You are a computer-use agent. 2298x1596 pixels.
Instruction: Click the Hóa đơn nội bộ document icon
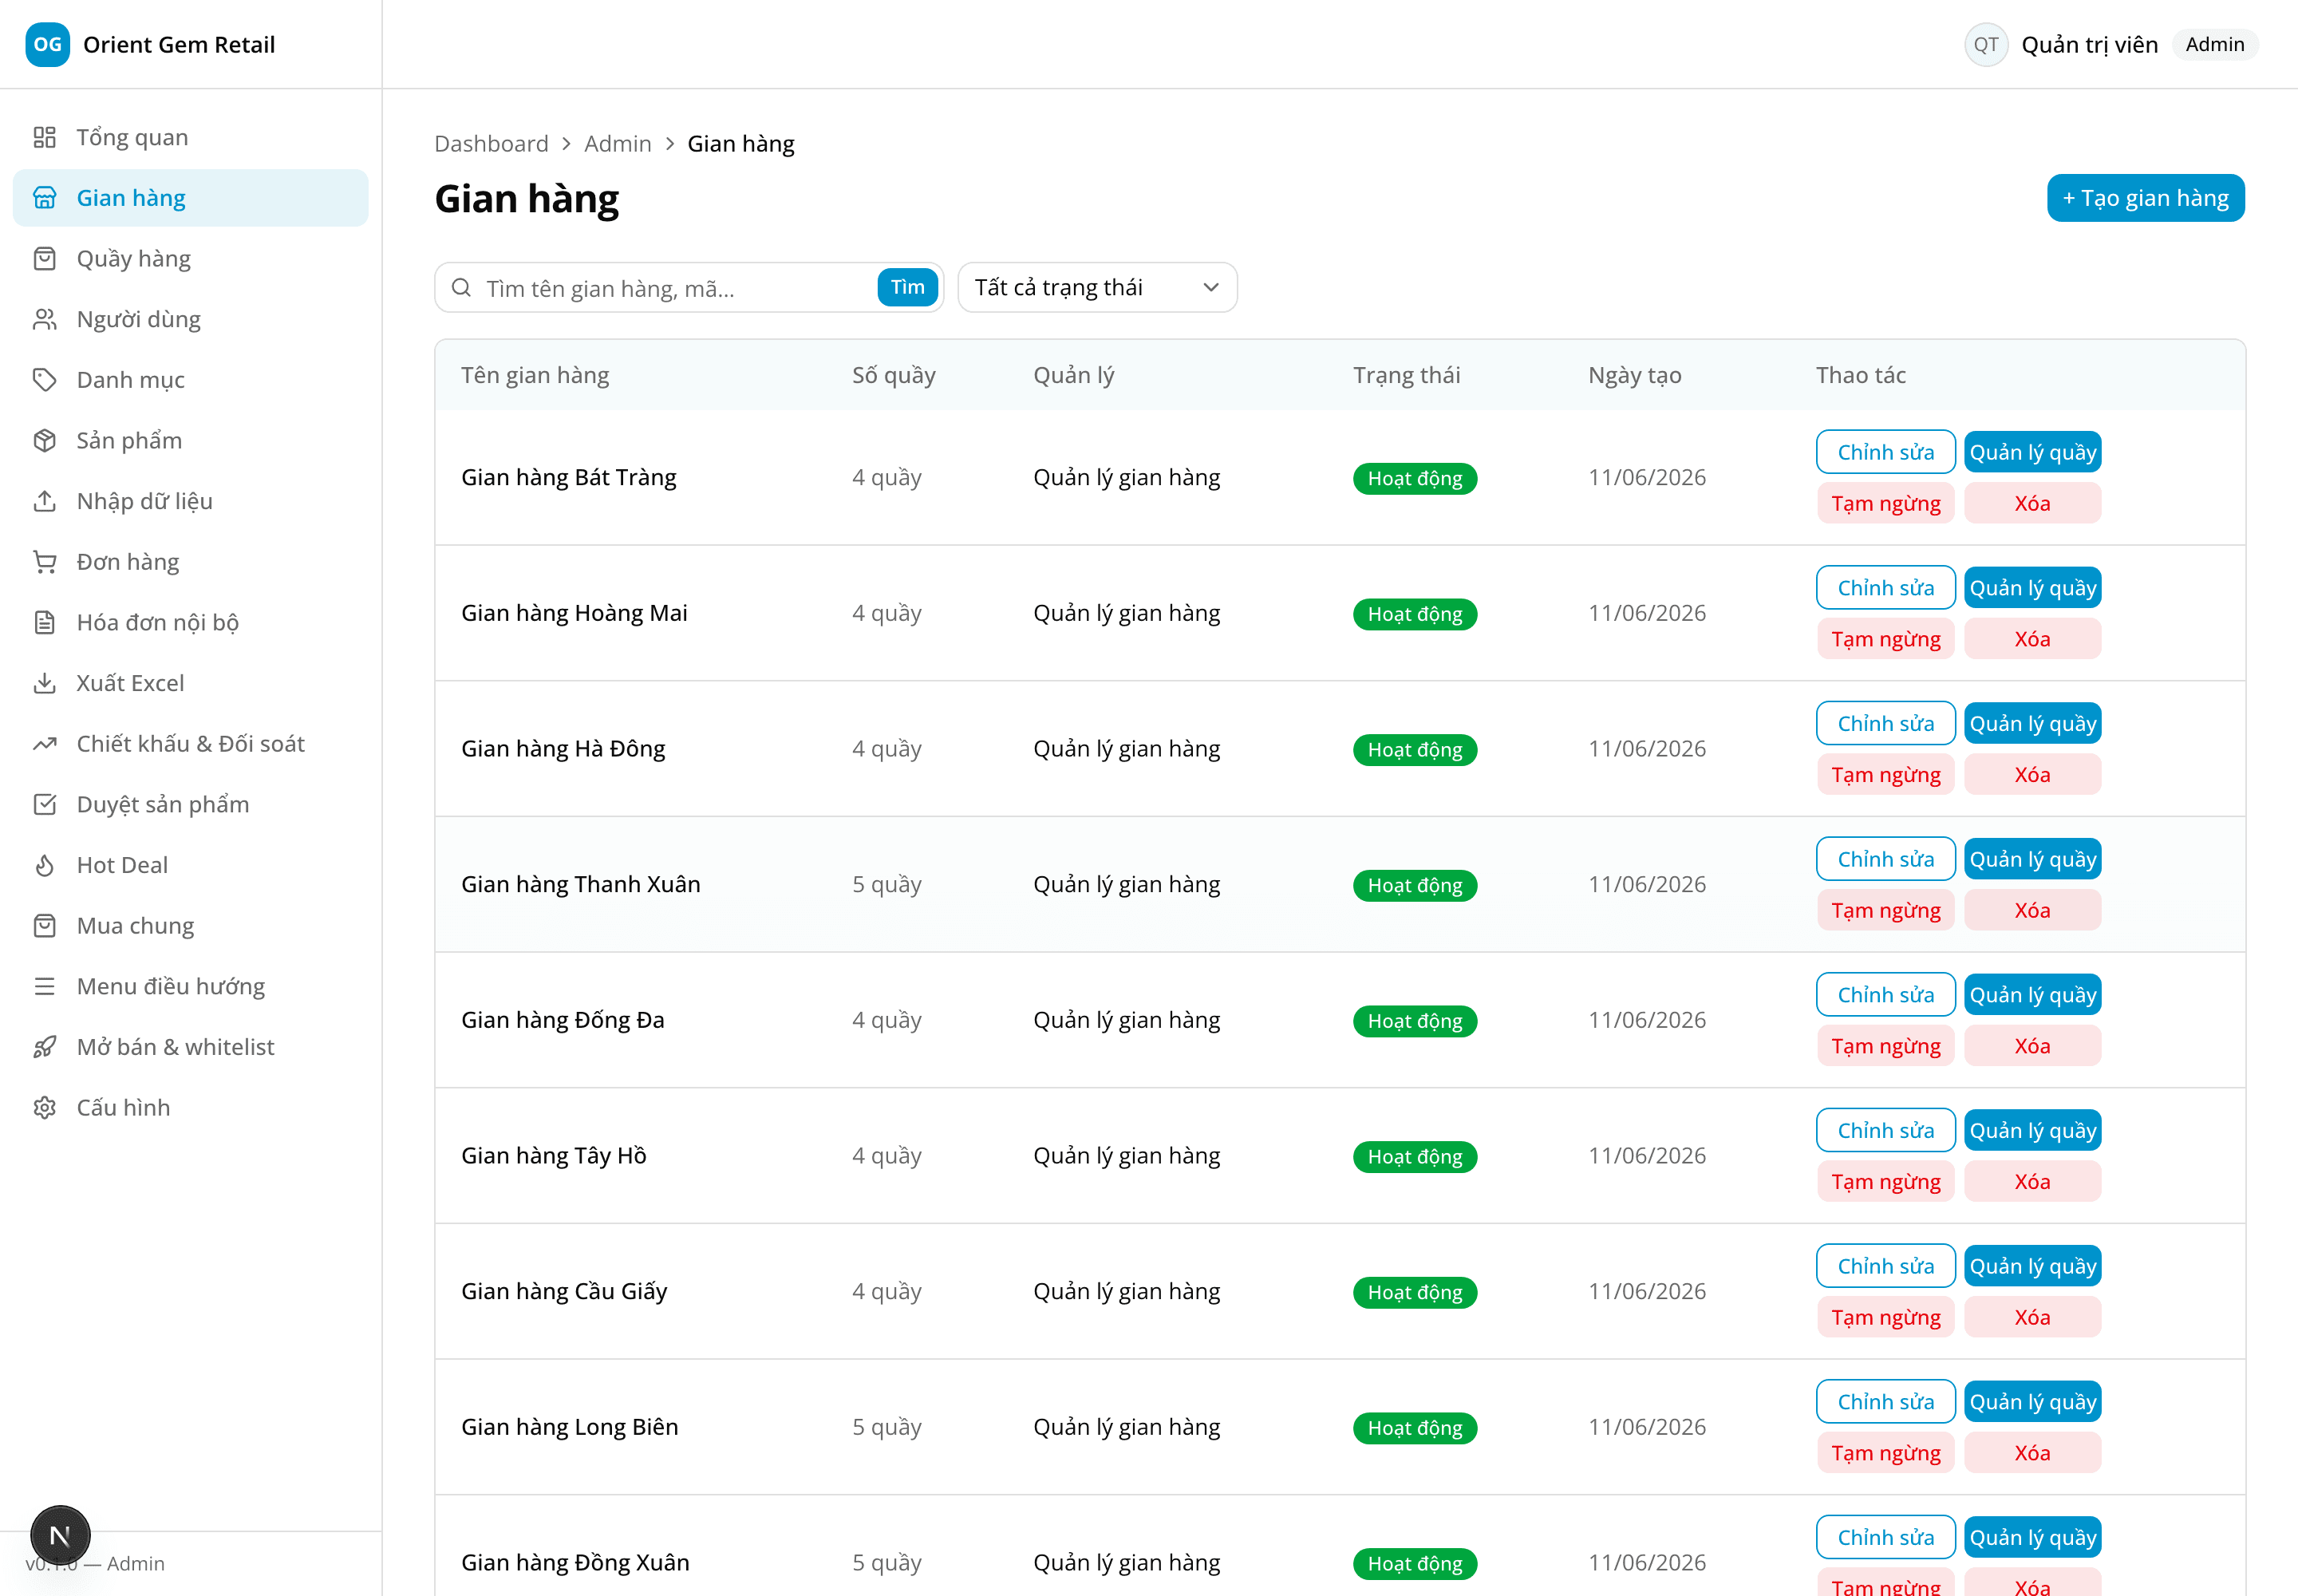coord(45,623)
